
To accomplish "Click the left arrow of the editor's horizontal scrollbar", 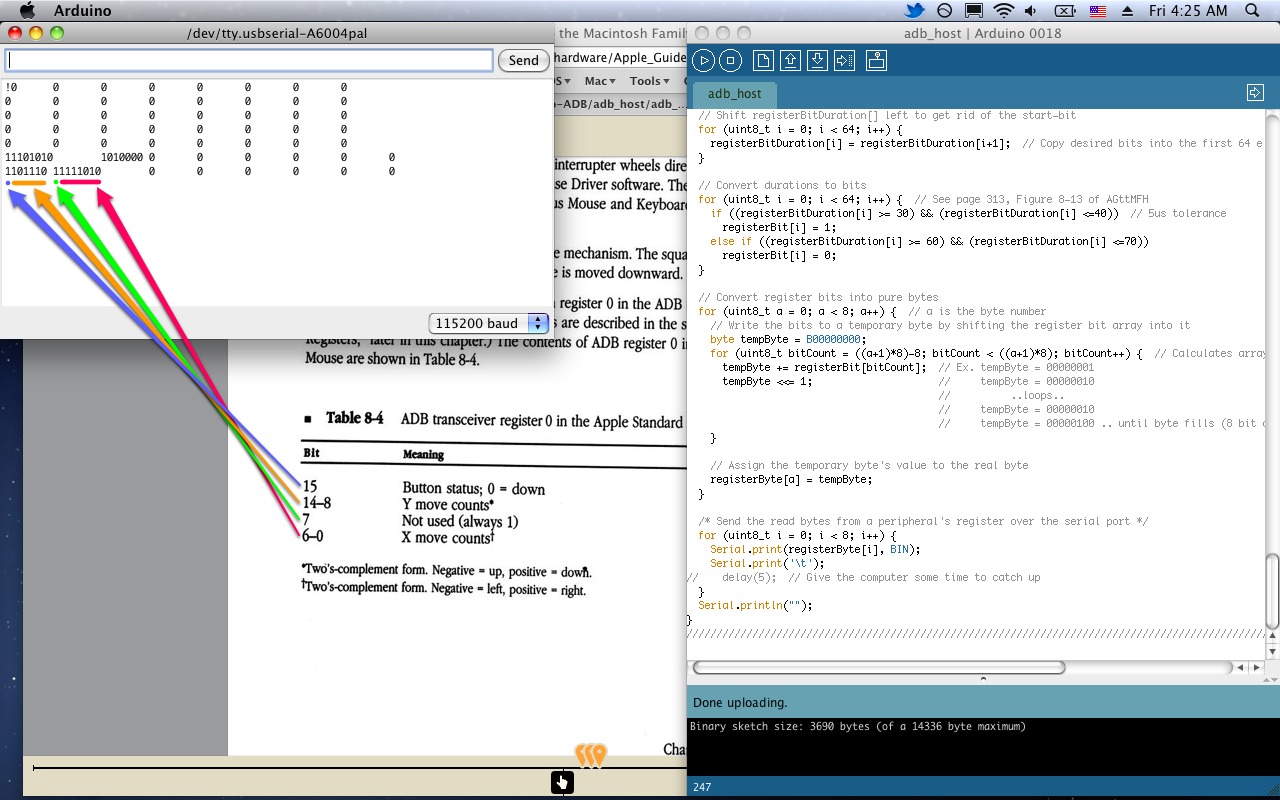I will [1241, 667].
